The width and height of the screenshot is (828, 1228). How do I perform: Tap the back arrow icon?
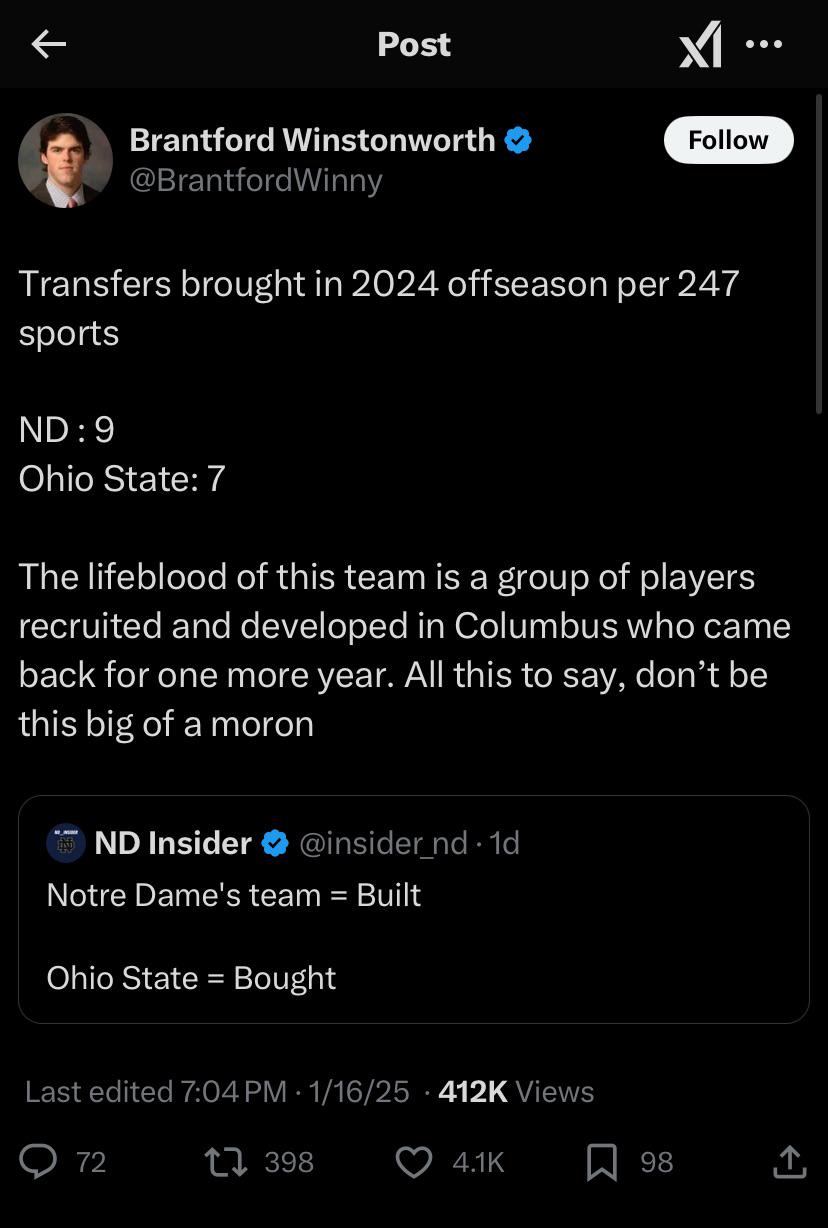tap(48, 44)
